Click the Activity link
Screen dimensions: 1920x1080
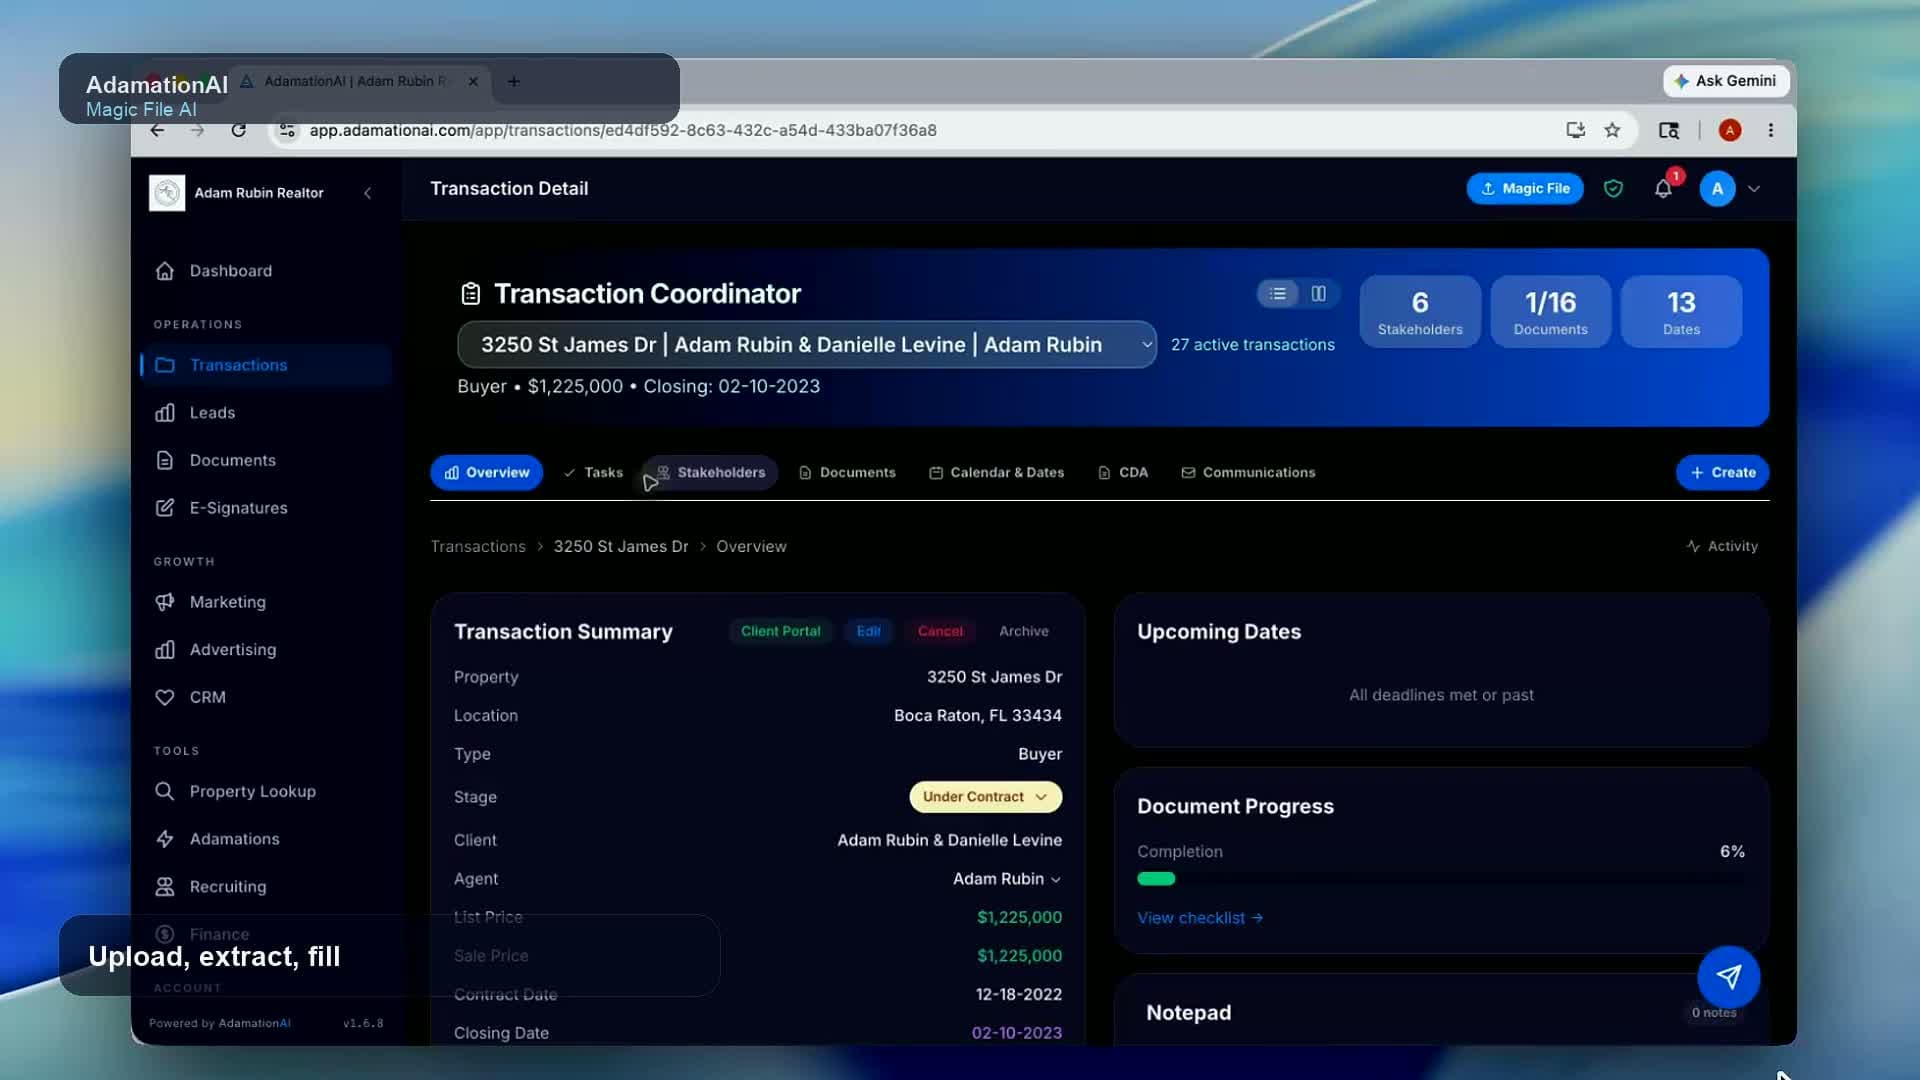point(1722,546)
